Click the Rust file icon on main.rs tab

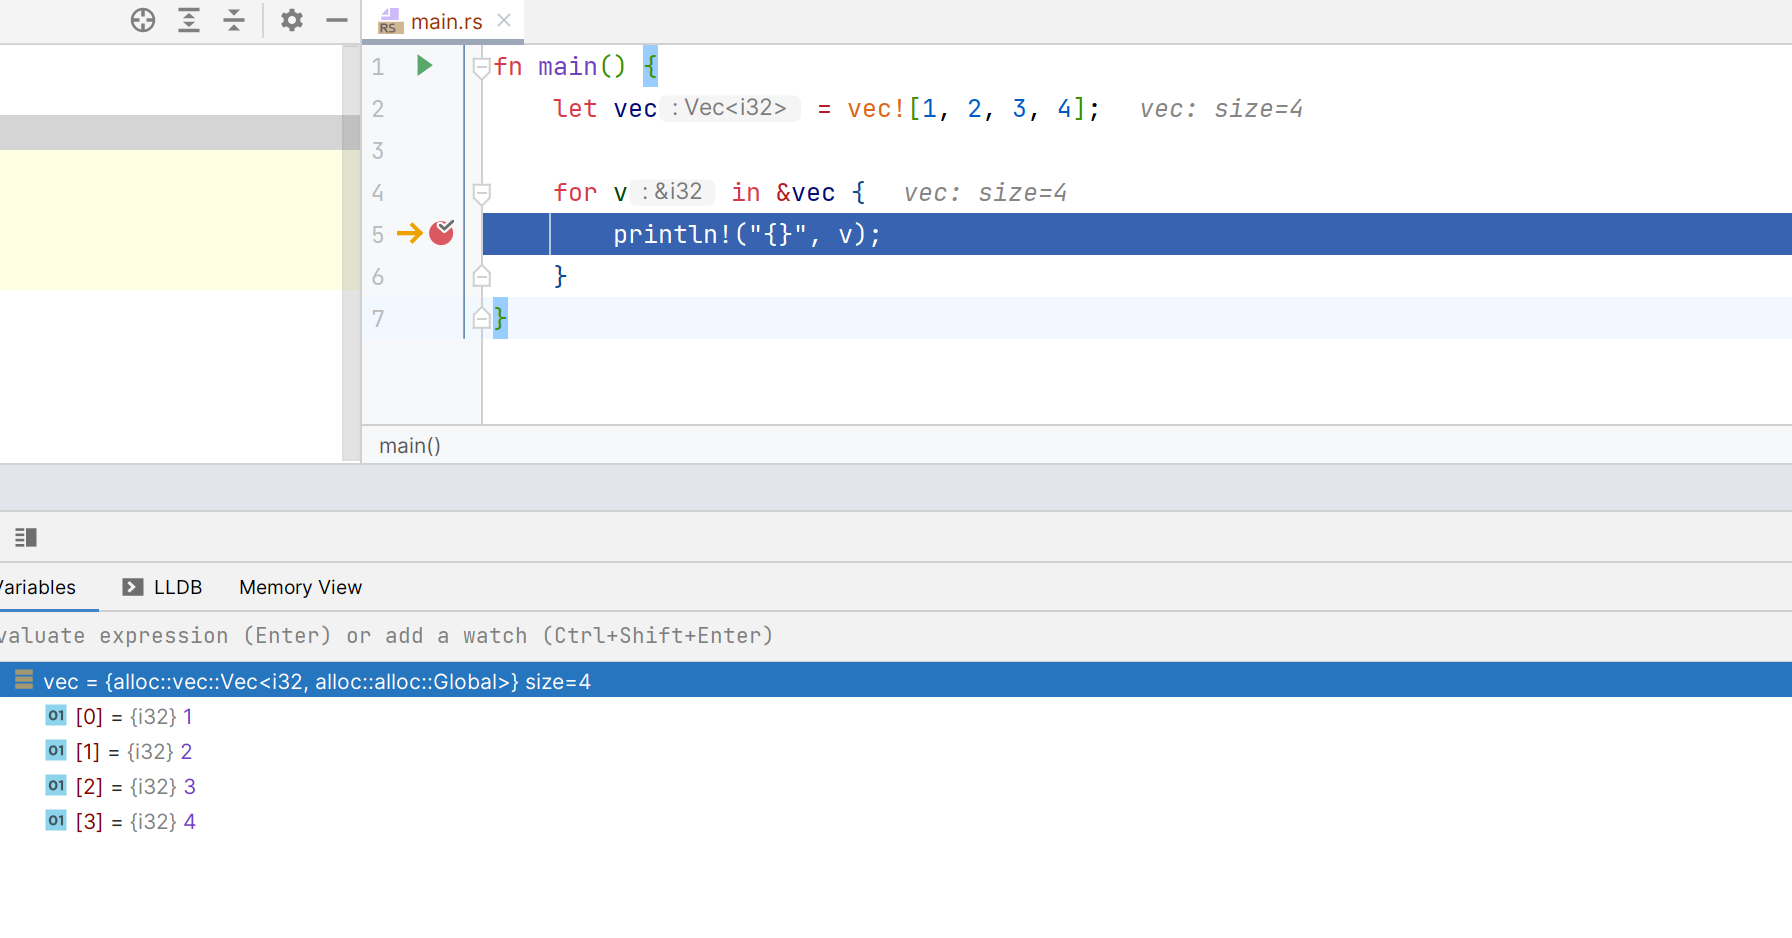[x=389, y=21]
